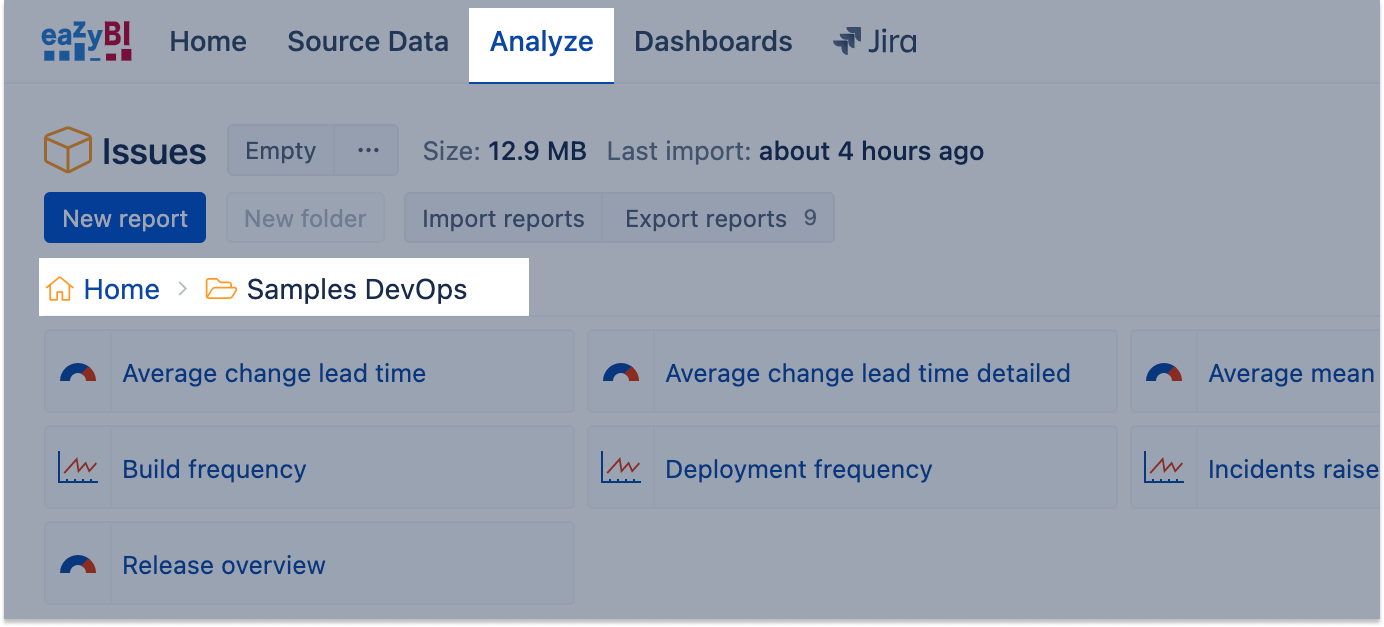
Task: Open the Home breadcrumb link
Action: [x=120, y=289]
